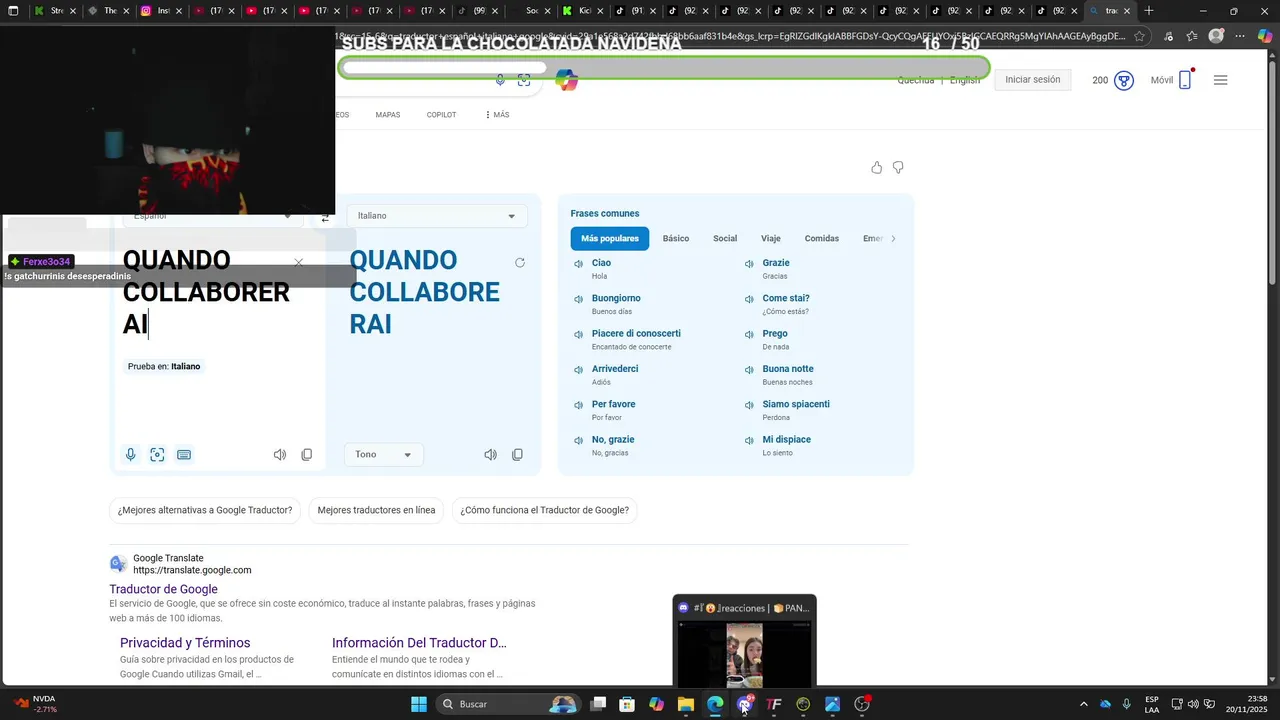Open the Traductor de Google result link
1280x720 pixels.
point(163,589)
